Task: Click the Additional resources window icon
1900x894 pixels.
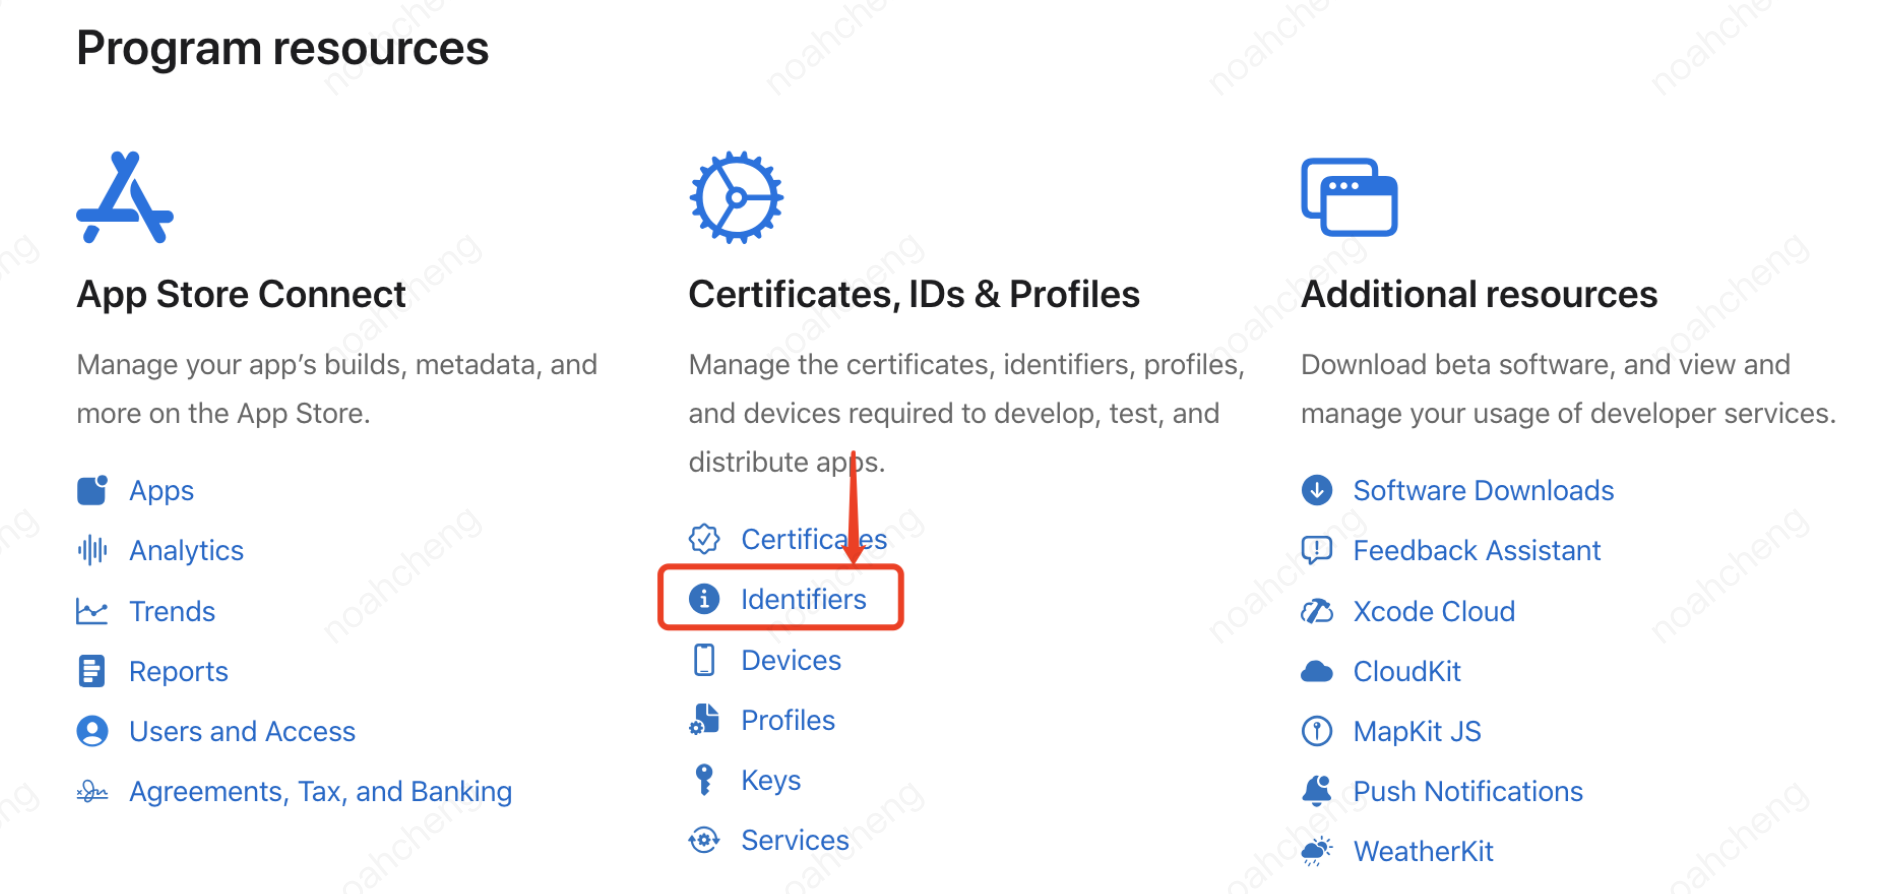Action: pyautogui.click(x=1349, y=197)
